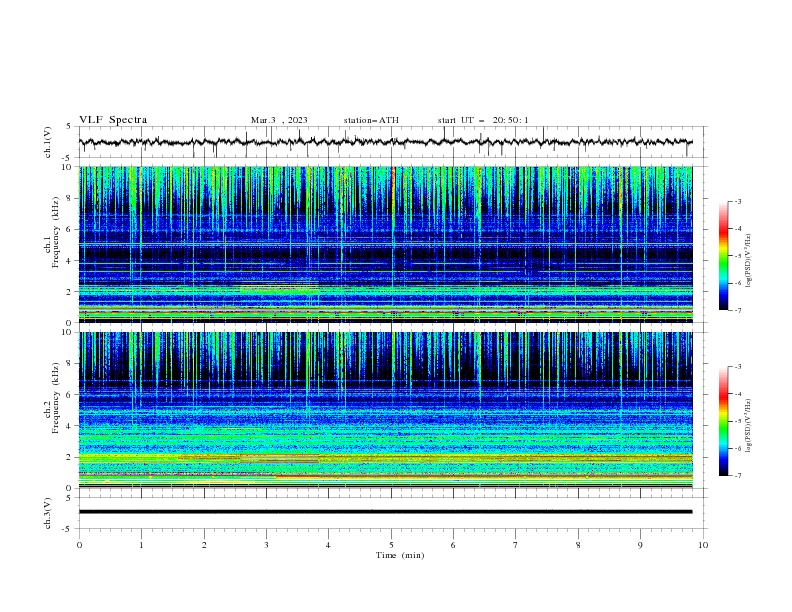This screenshot has width=792, height=612.
Task: Click the '-7' label on lower color scale
Action: coord(738,475)
